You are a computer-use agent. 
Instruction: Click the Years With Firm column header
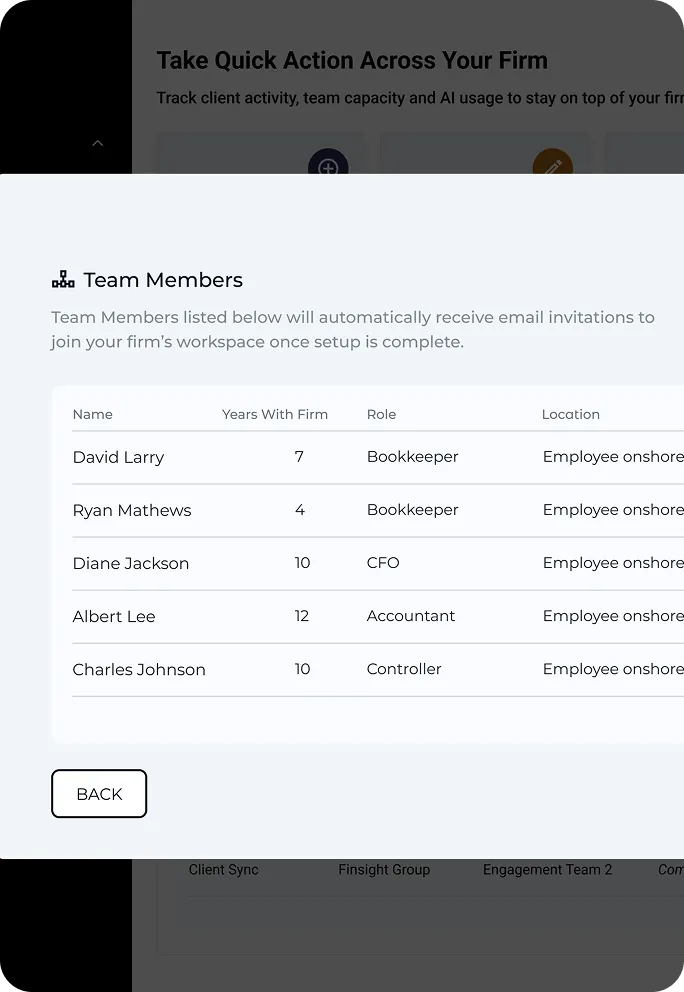click(x=275, y=414)
